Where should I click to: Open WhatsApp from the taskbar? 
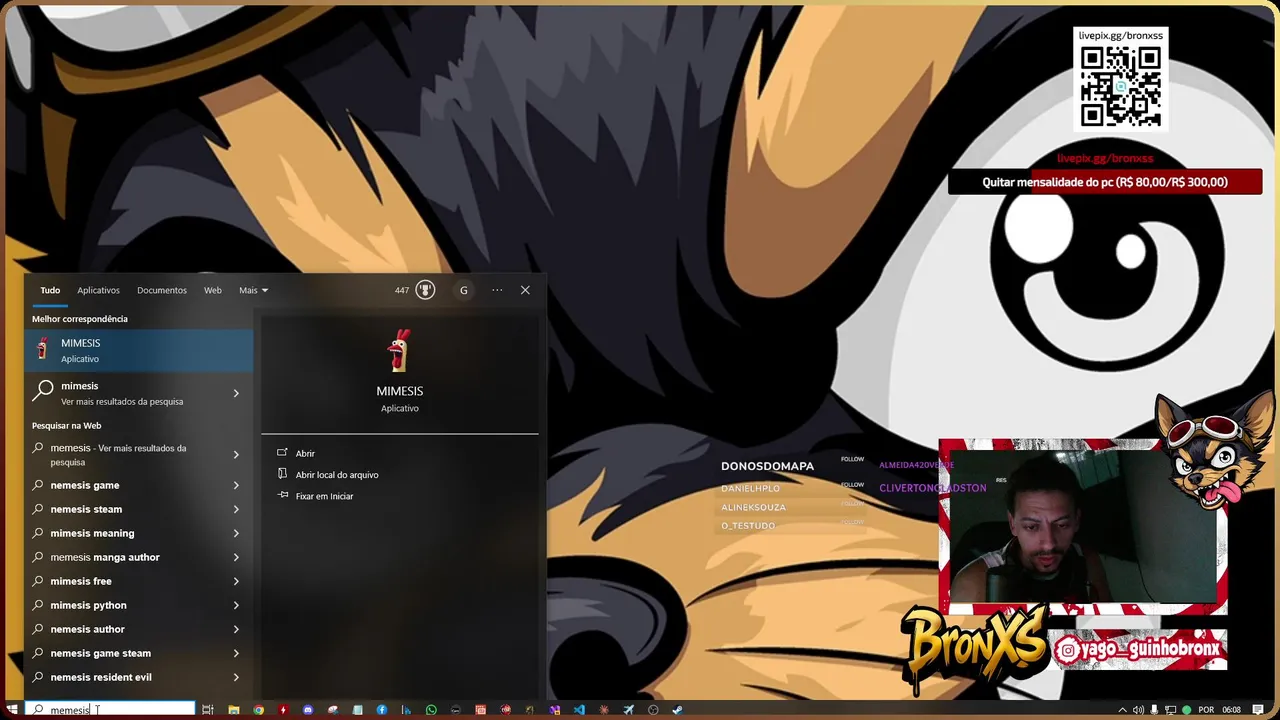(x=431, y=710)
